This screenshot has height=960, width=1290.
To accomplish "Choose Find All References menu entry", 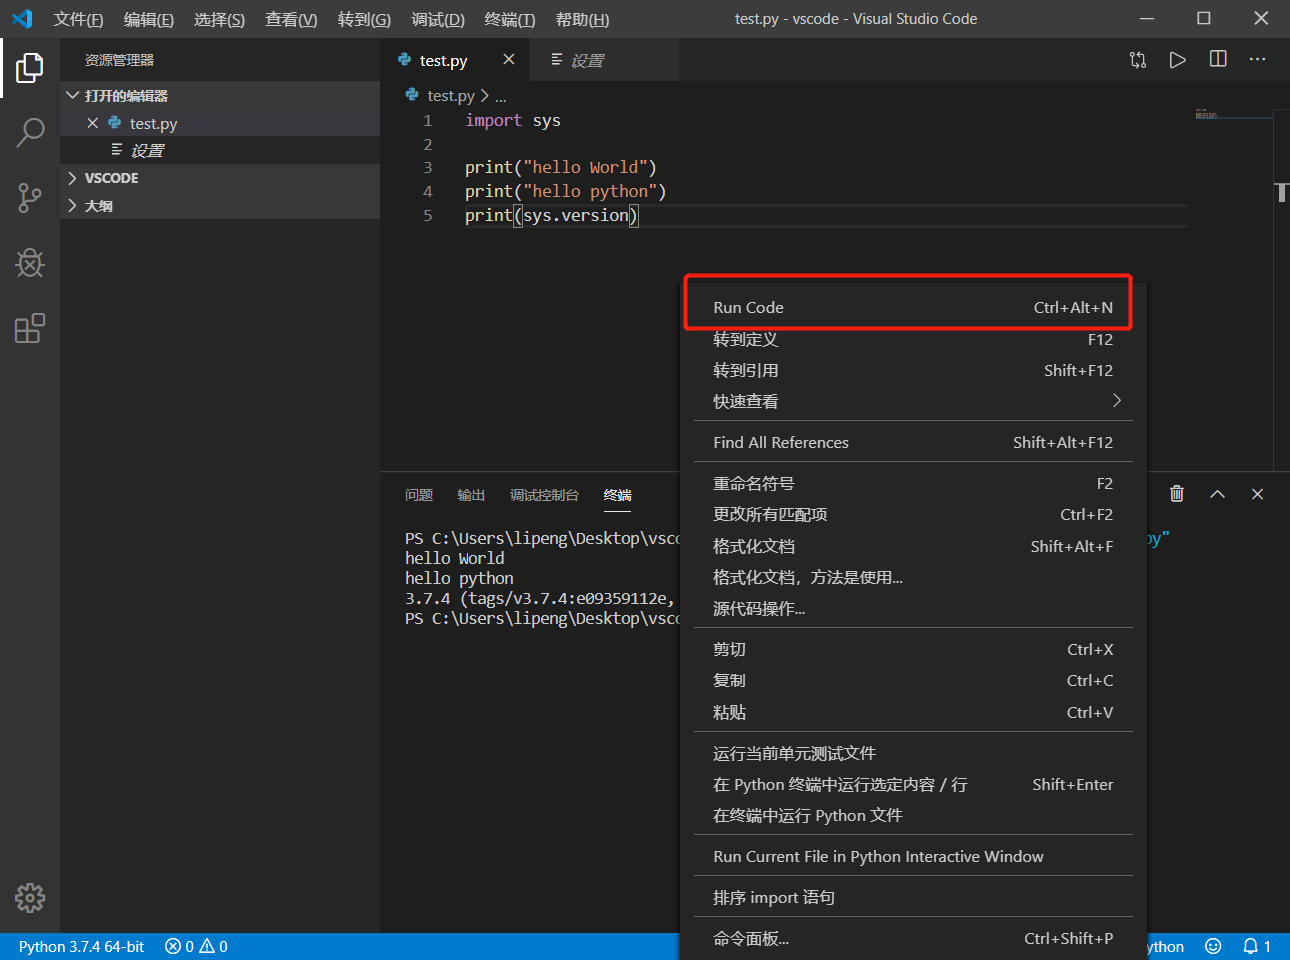I will pos(780,443).
